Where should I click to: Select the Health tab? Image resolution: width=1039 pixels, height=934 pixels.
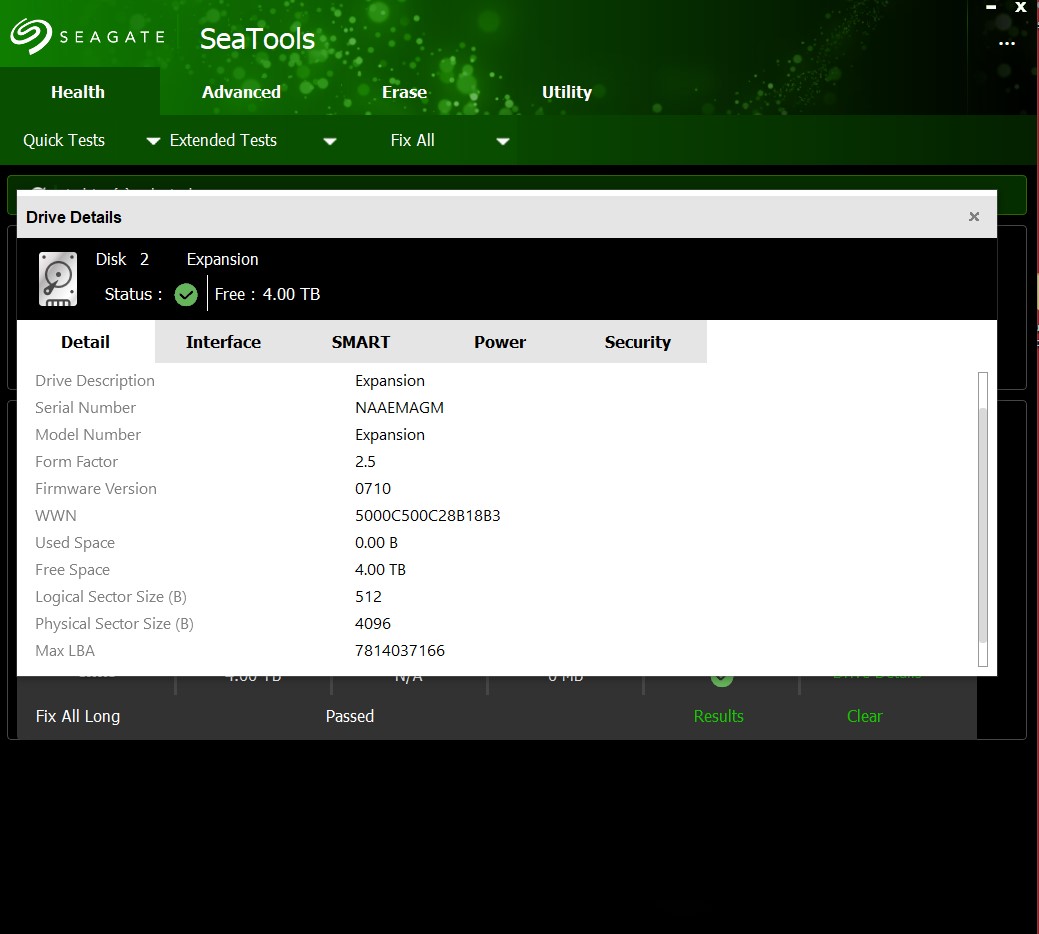[x=78, y=92]
